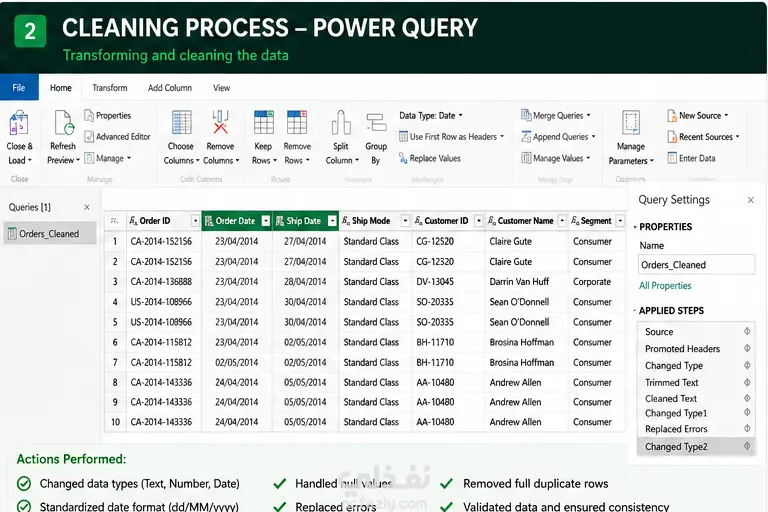This screenshot has height=512, width=768.
Task: Click the Remove Columns icon
Action: click(x=220, y=122)
